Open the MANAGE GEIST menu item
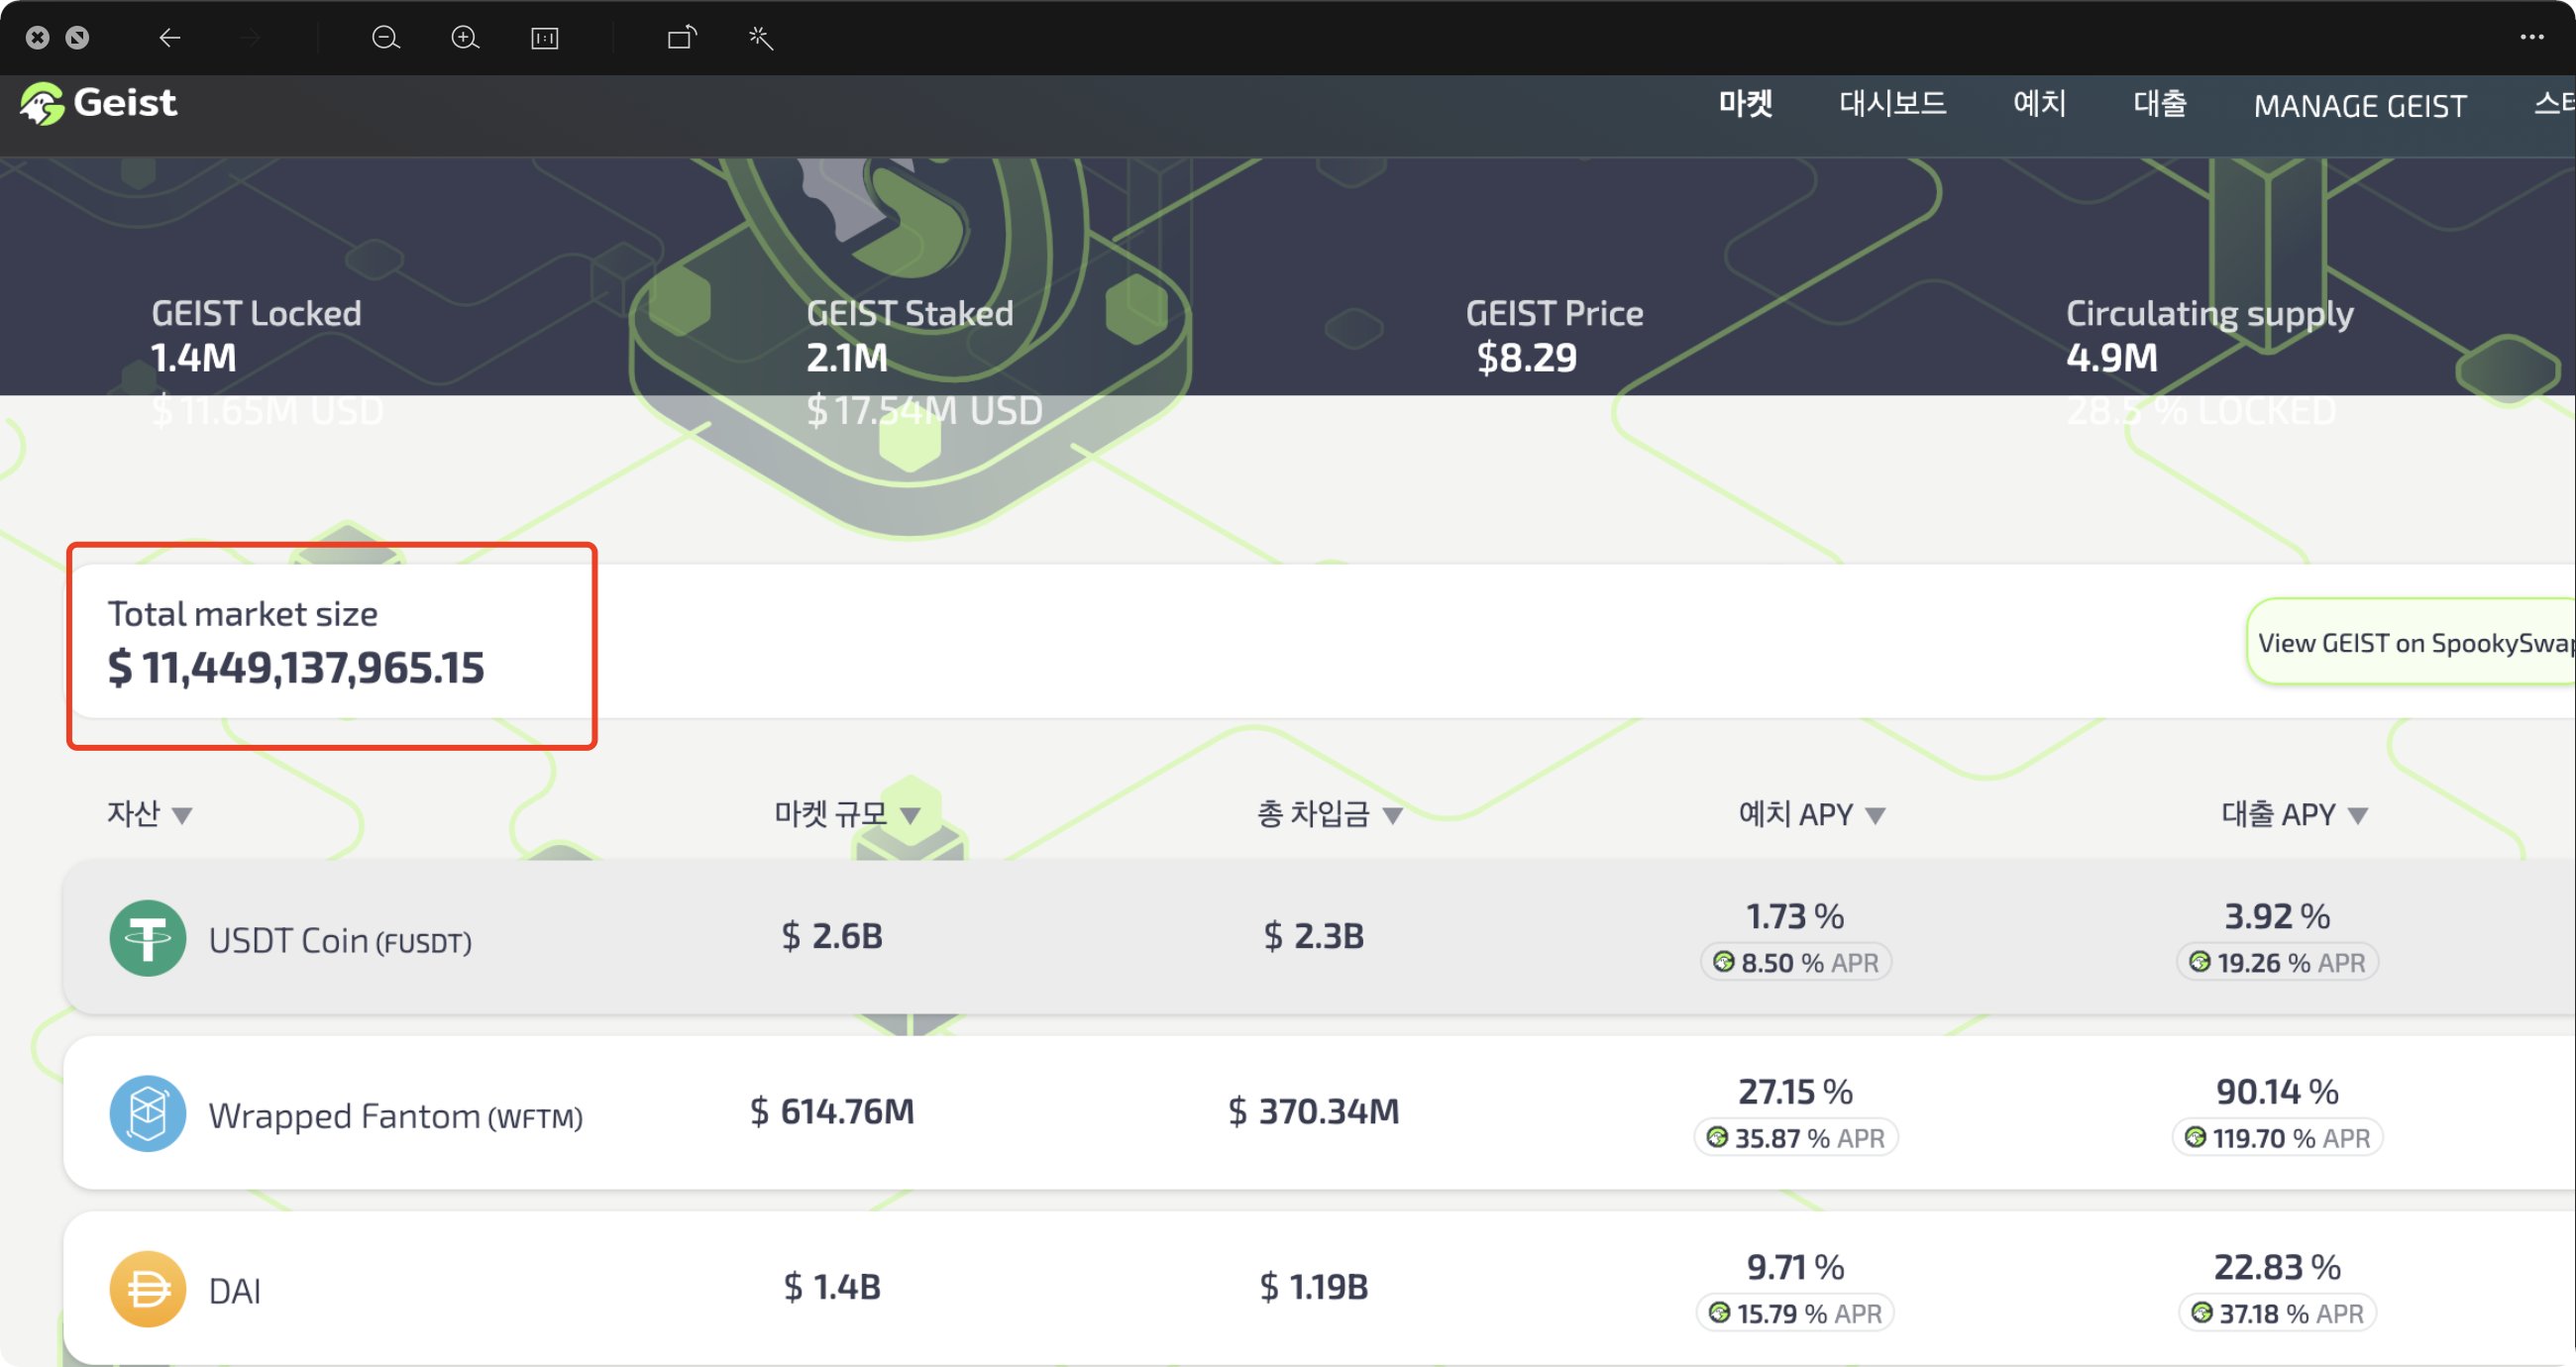Viewport: 2576px width, 1367px height. (x=2359, y=106)
